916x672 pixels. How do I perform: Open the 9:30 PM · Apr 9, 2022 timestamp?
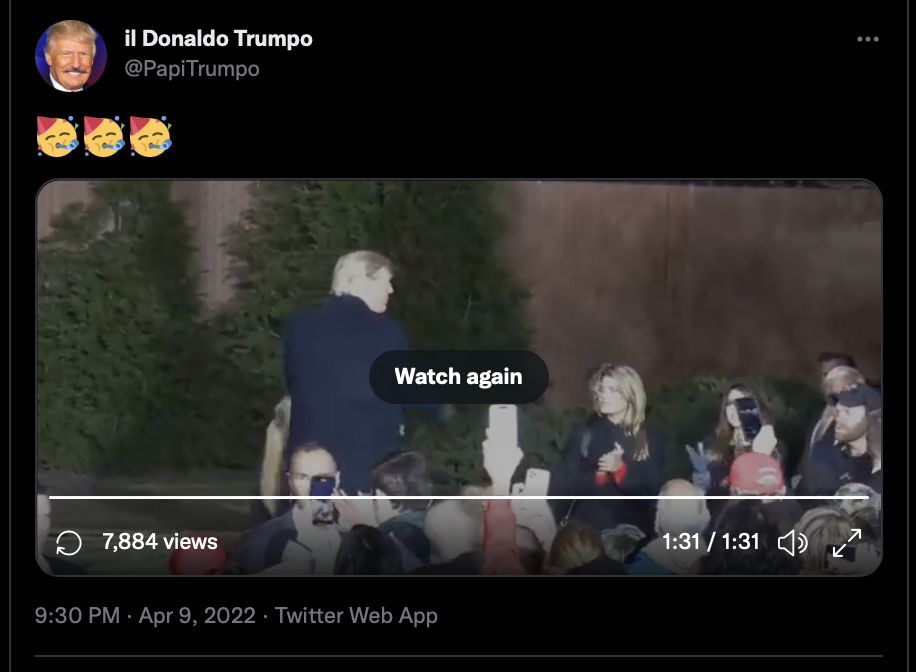tap(145, 615)
